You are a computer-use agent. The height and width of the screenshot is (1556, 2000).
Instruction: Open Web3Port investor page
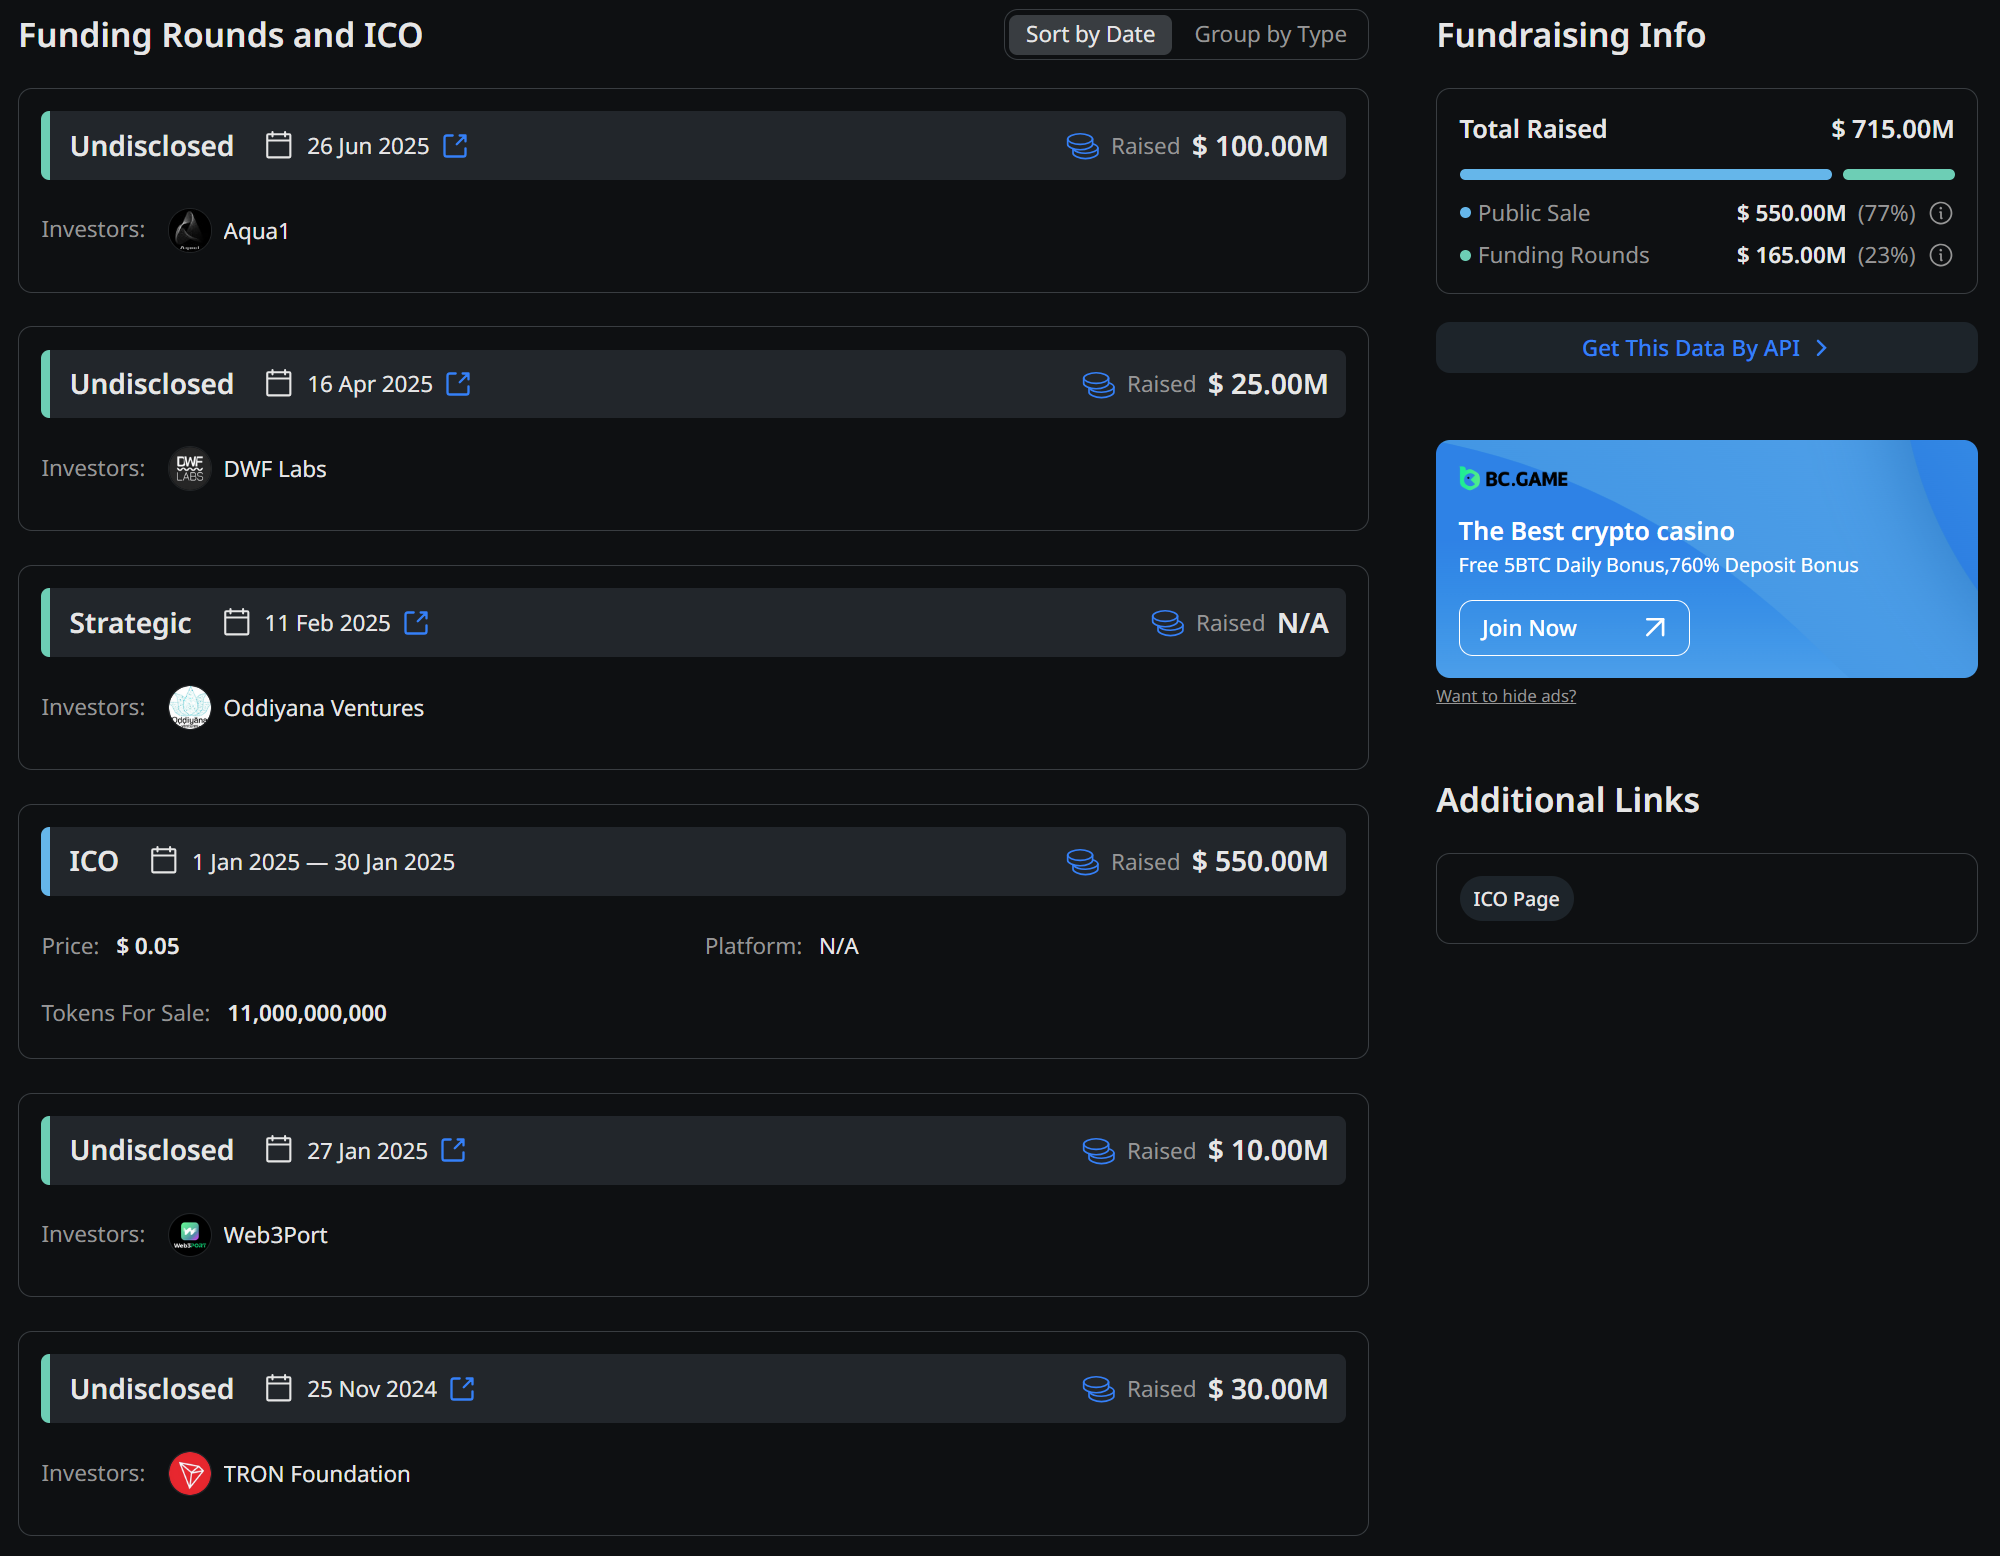(x=275, y=1235)
